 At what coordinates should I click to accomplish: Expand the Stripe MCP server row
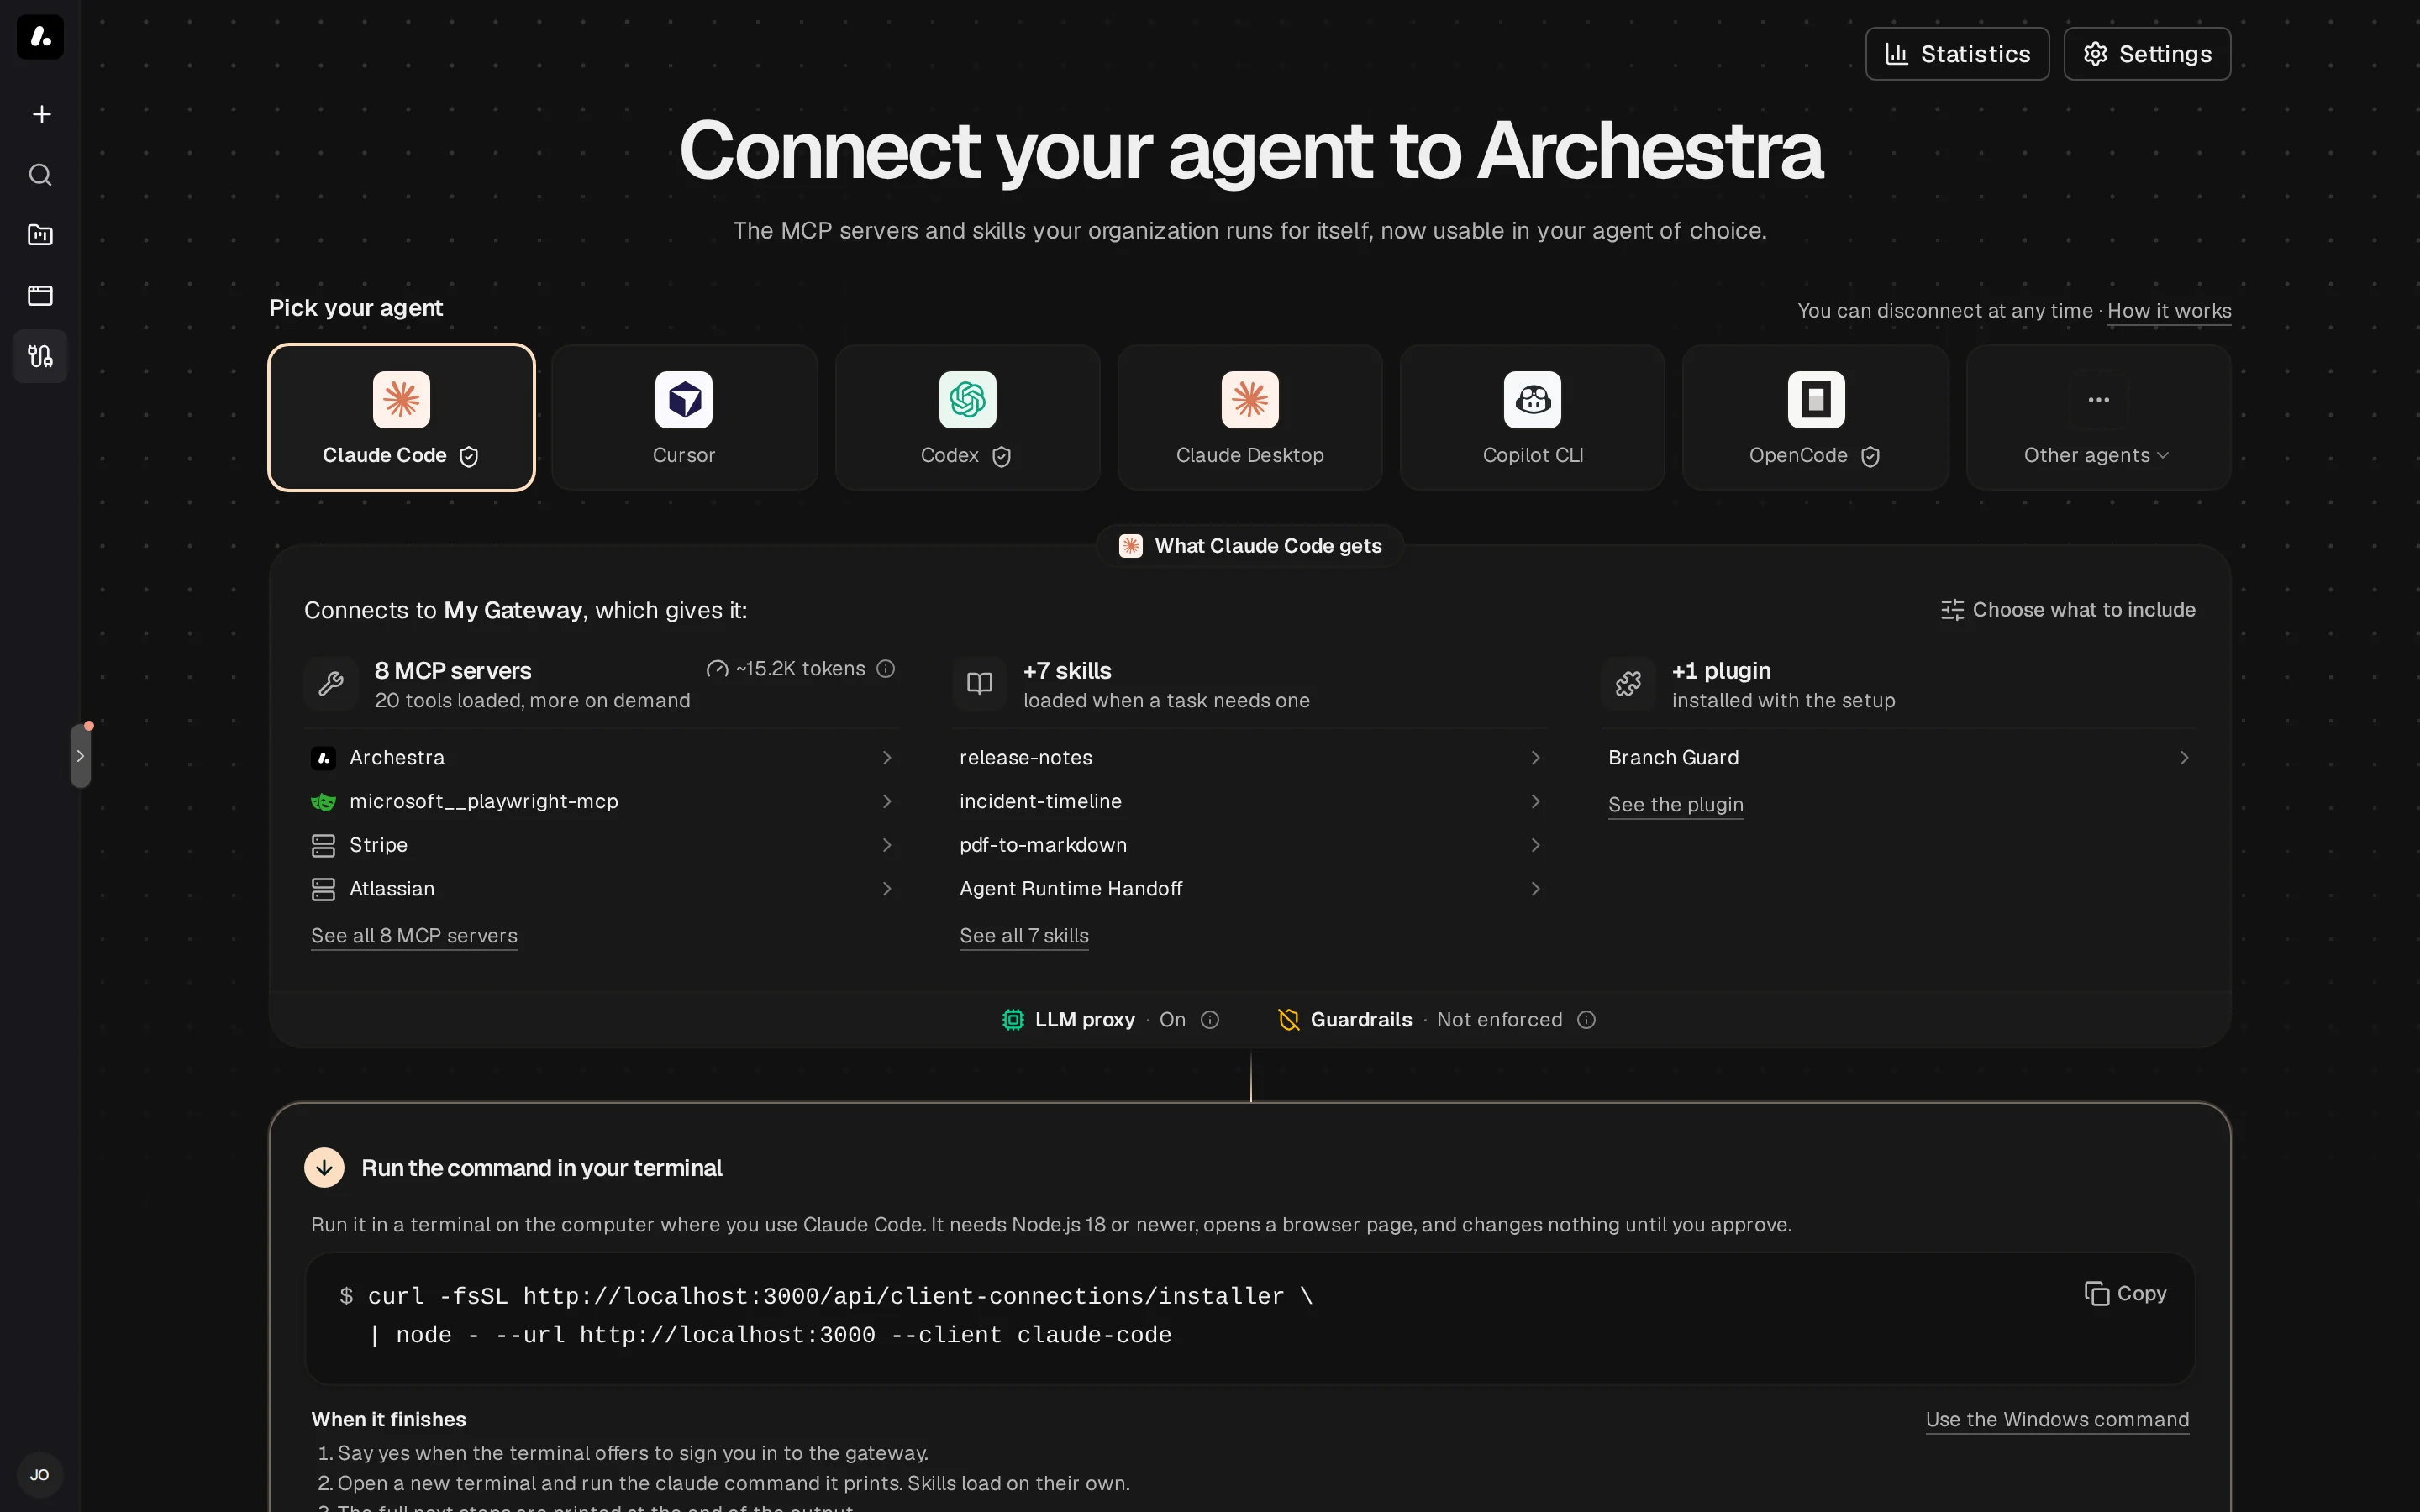pyautogui.click(x=601, y=845)
